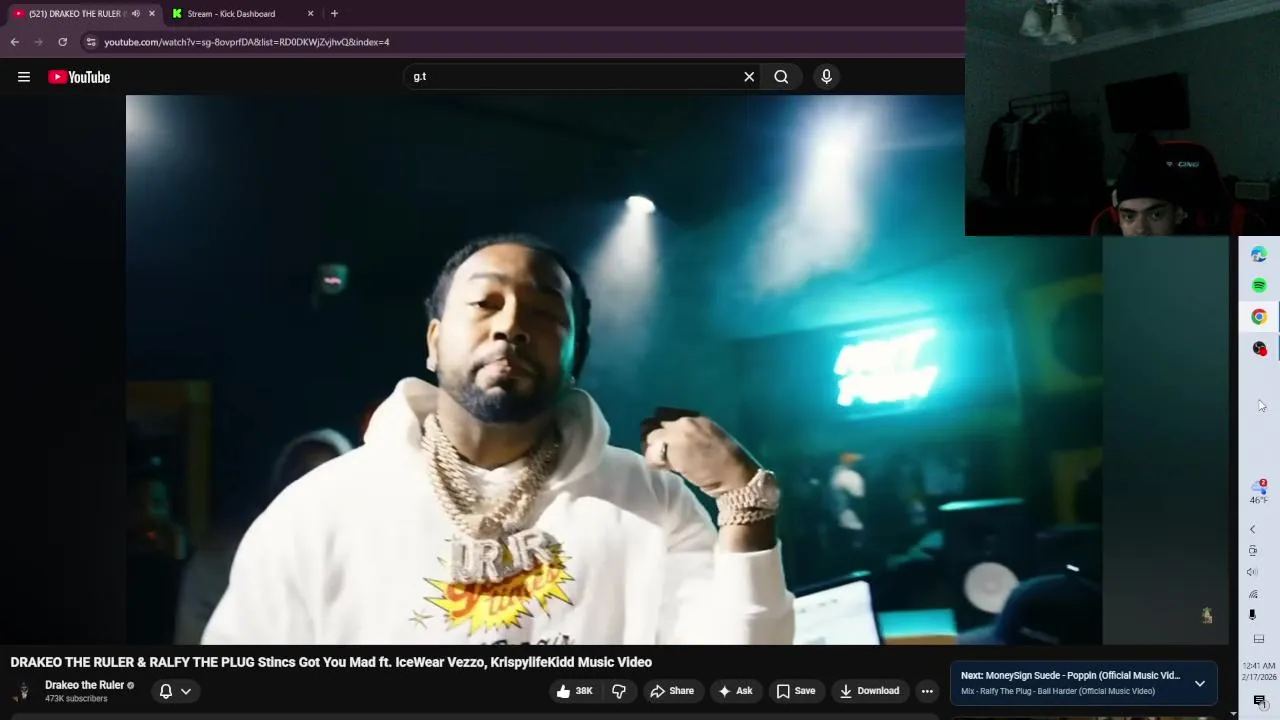Close the Kick Dashboard tab
This screenshot has height=720, width=1280.
pos(310,14)
